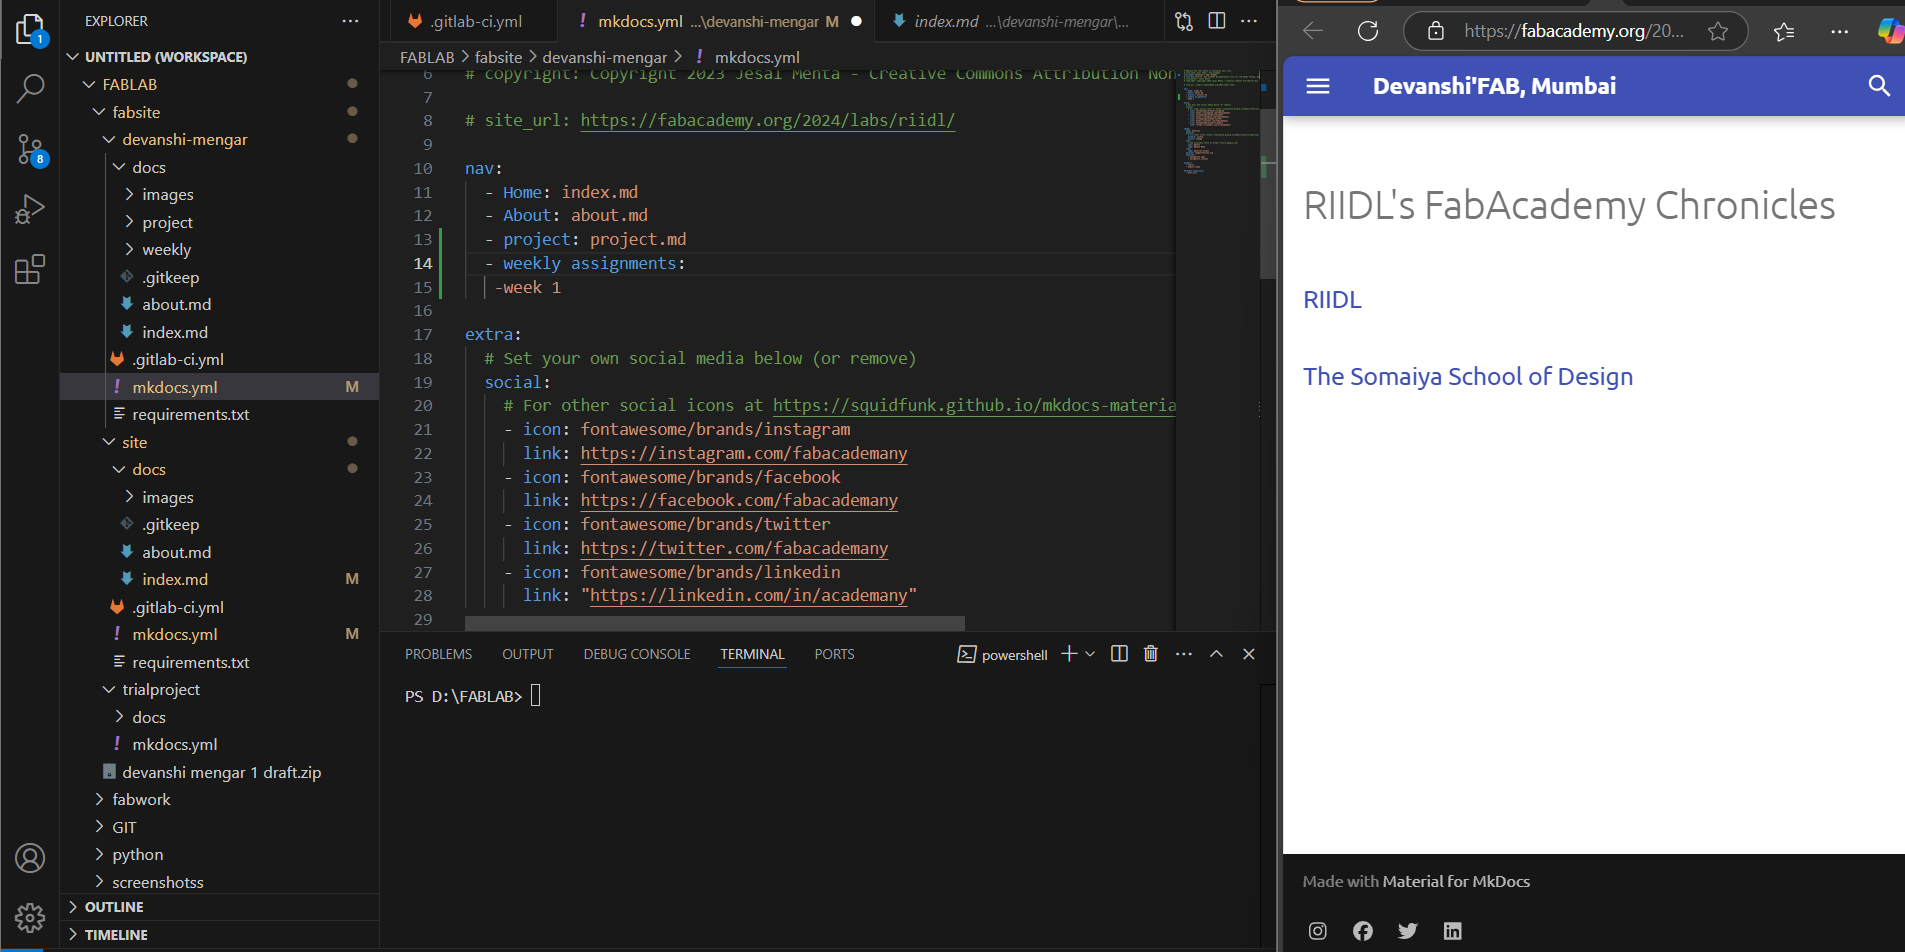This screenshot has width=1905, height=952.
Task: Open browser favorites list icon
Action: (x=1784, y=32)
